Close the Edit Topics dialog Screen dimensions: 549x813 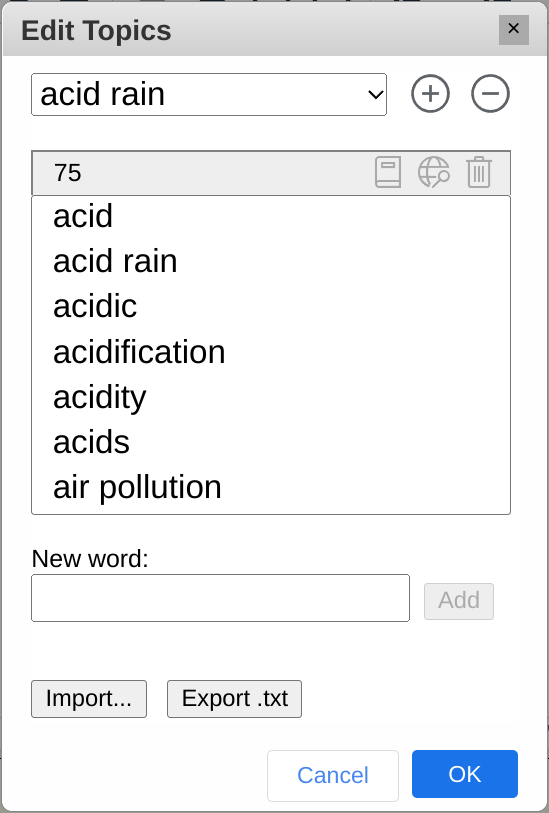514,30
